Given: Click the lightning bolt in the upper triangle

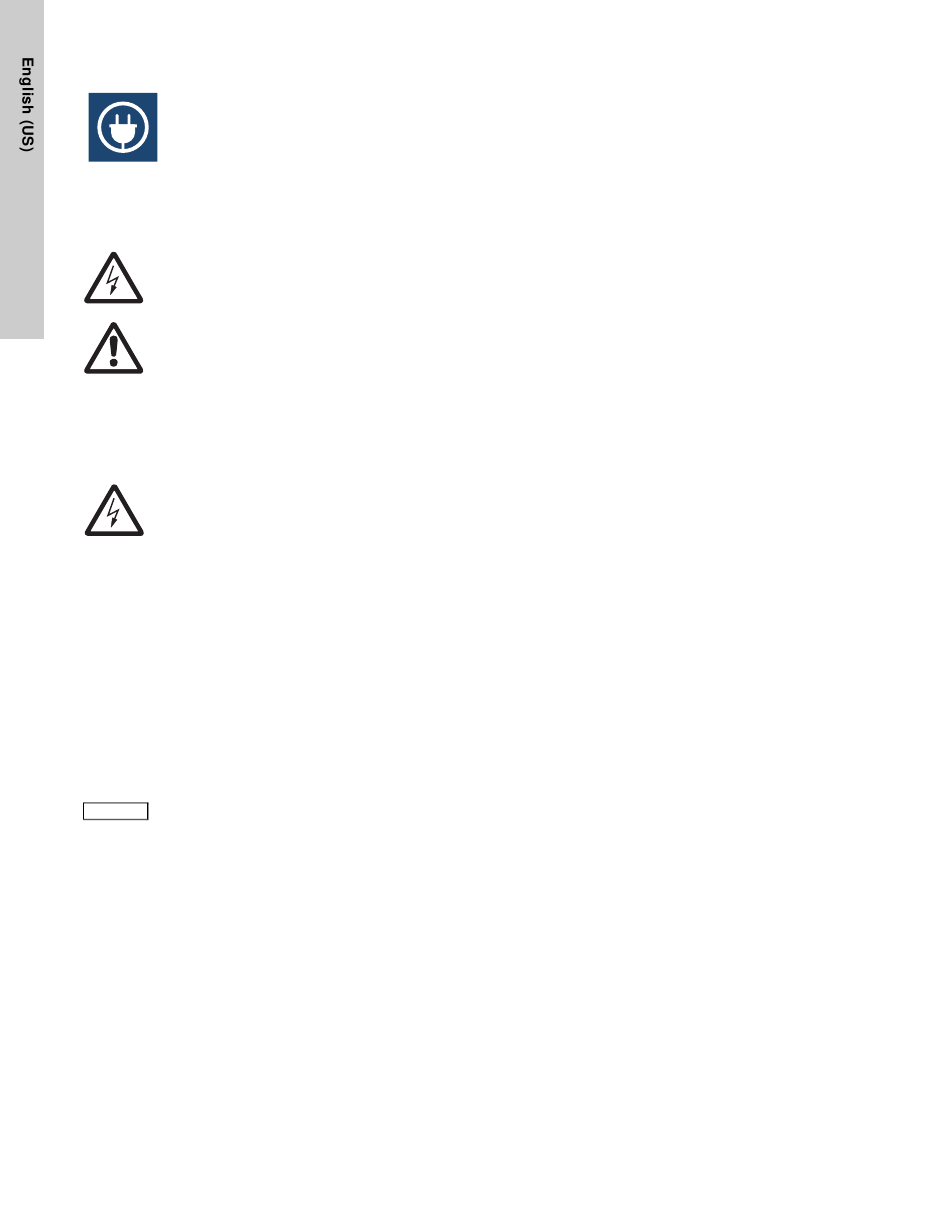Looking at the screenshot, I should 114,281.
